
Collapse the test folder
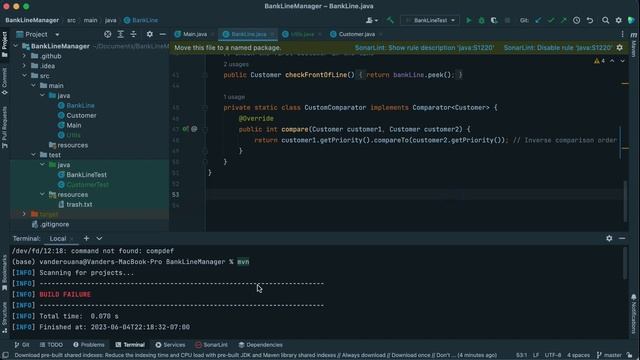(x=33, y=155)
